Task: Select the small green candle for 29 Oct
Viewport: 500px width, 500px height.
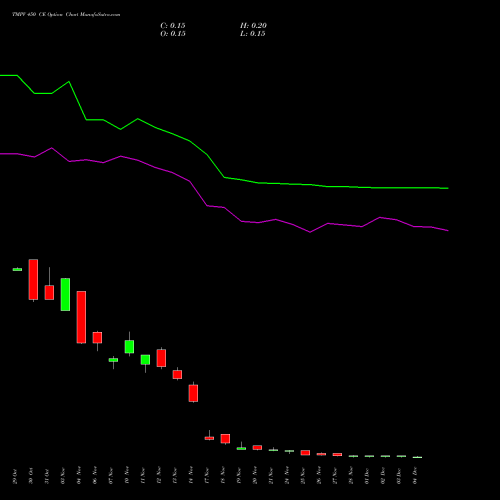Action: tap(17, 269)
